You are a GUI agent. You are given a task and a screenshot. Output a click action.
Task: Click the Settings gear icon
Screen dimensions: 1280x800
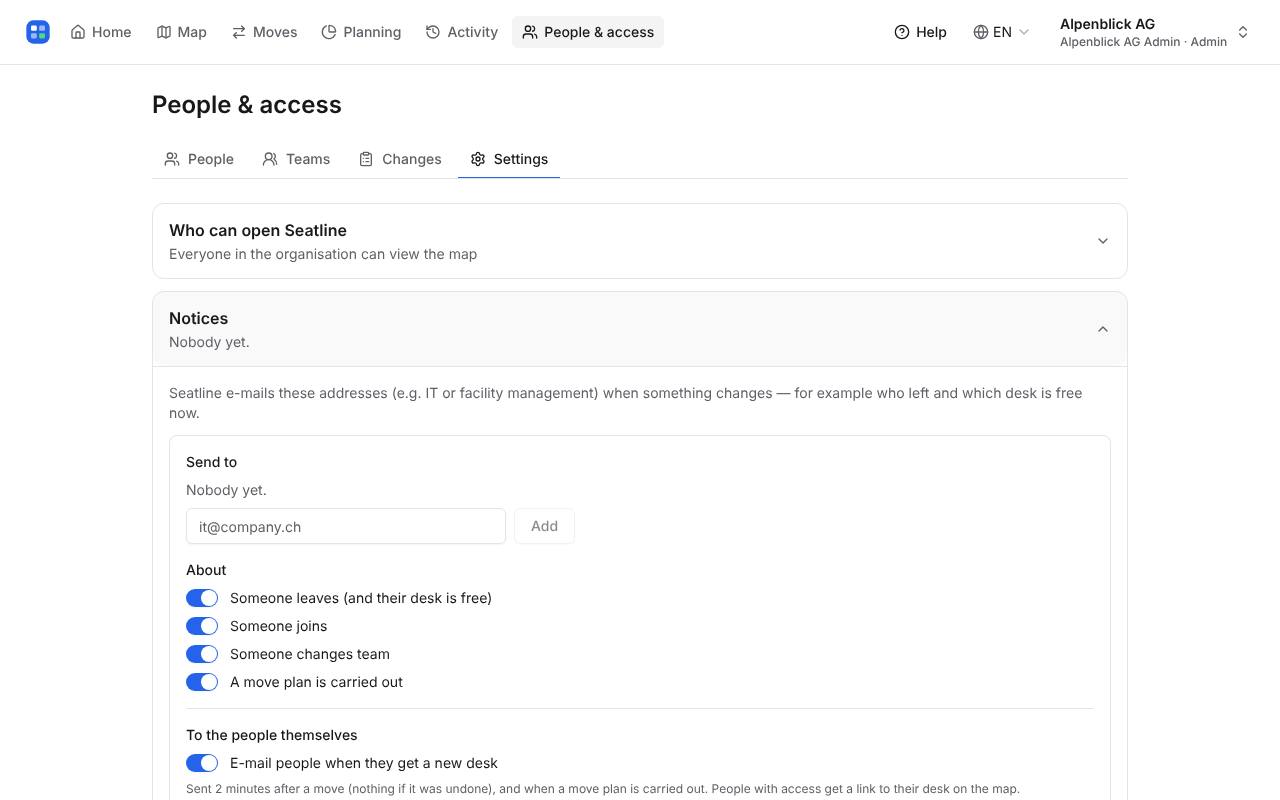pos(478,159)
